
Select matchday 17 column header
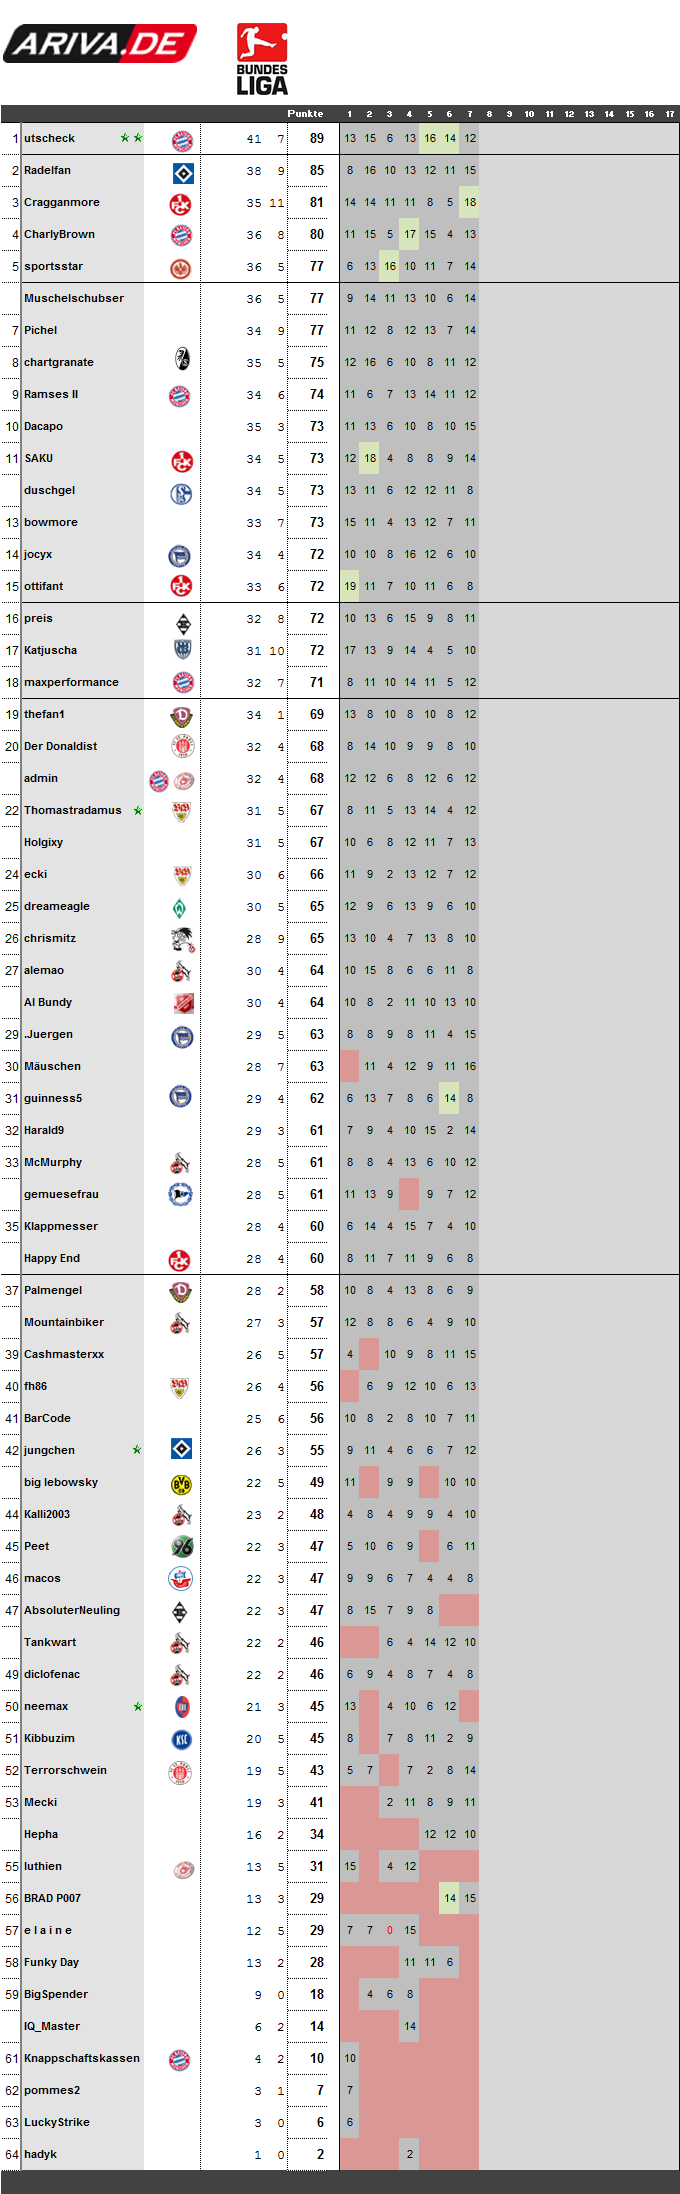click(x=670, y=114)
